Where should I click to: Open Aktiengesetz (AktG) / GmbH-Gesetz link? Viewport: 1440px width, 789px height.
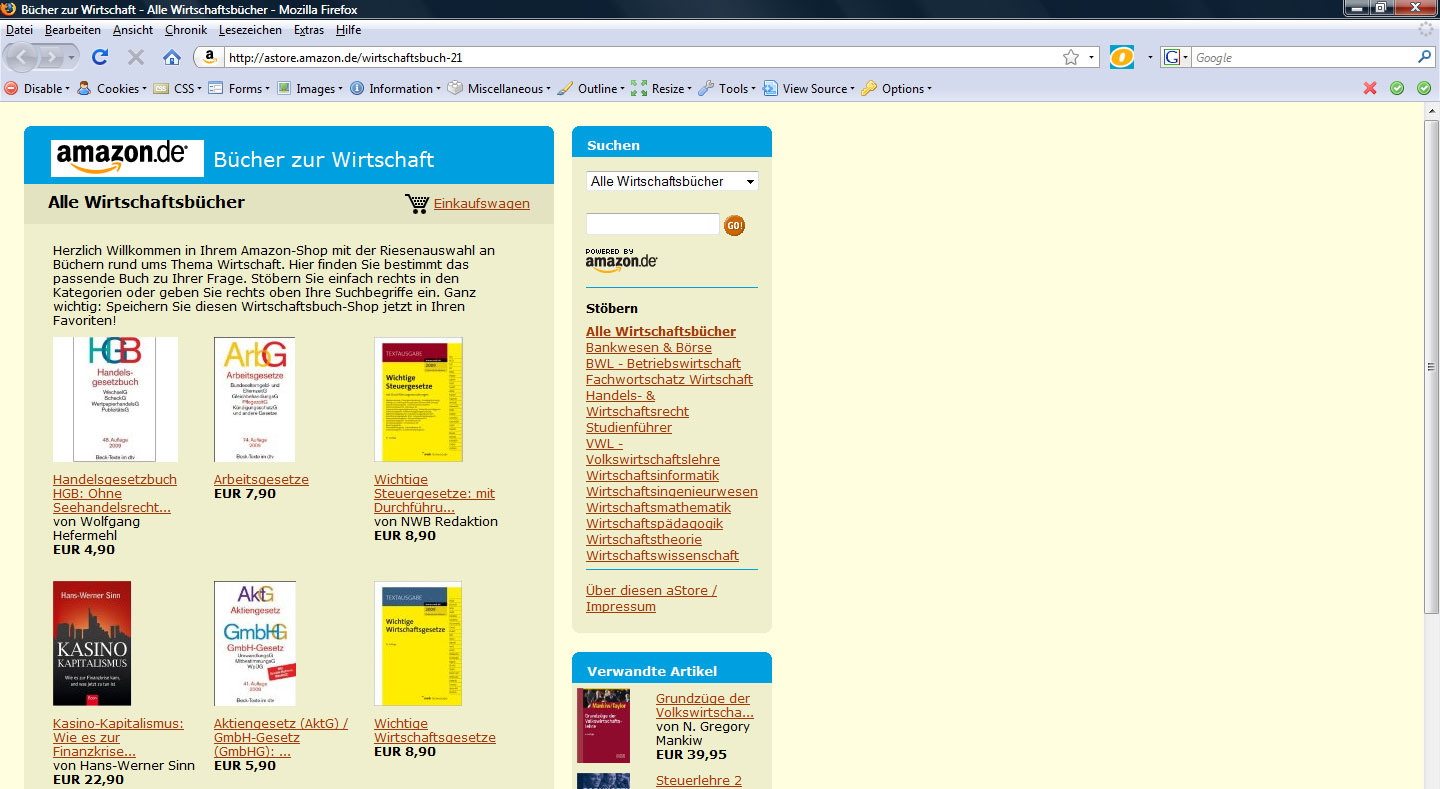(281, 737)
